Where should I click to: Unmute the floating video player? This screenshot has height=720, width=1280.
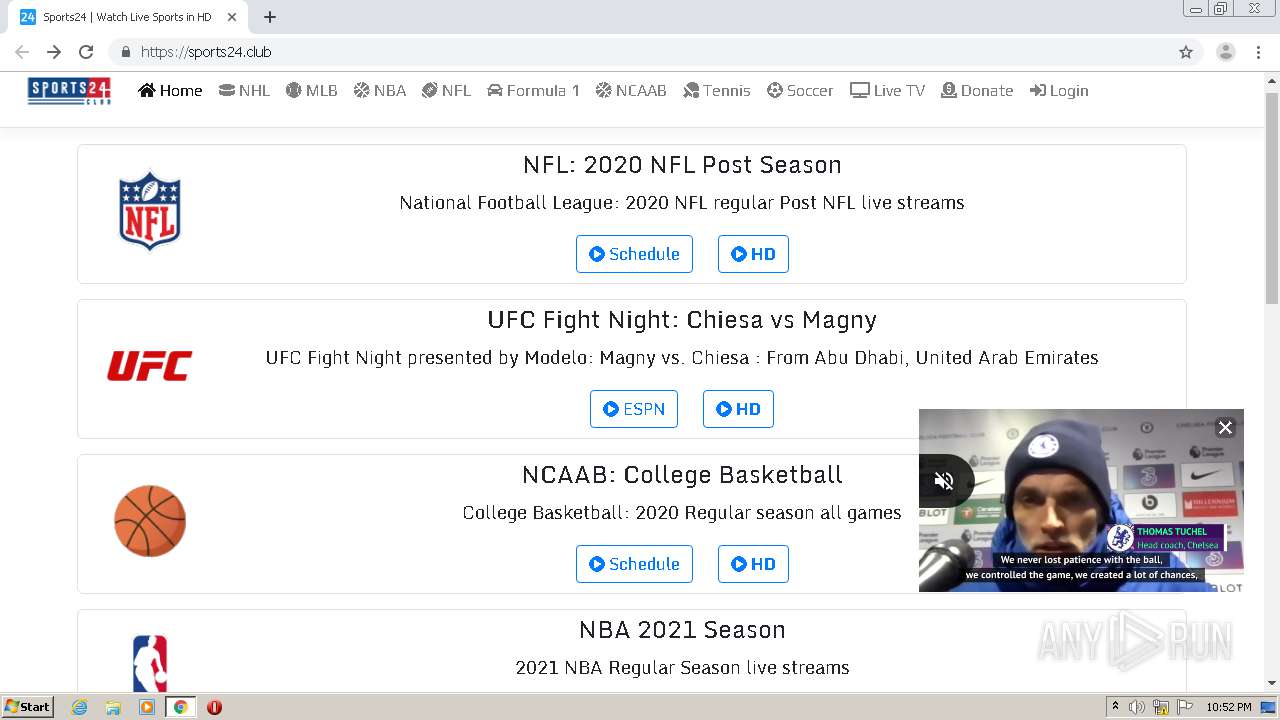tap(943, 481)
